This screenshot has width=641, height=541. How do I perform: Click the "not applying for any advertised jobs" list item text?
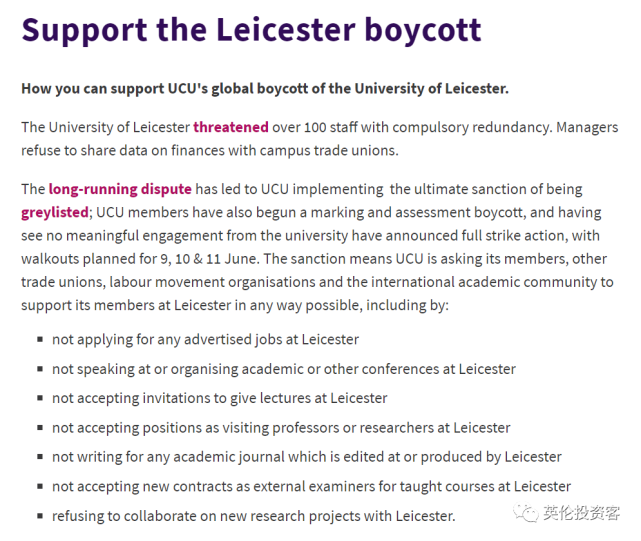(205, 340)
